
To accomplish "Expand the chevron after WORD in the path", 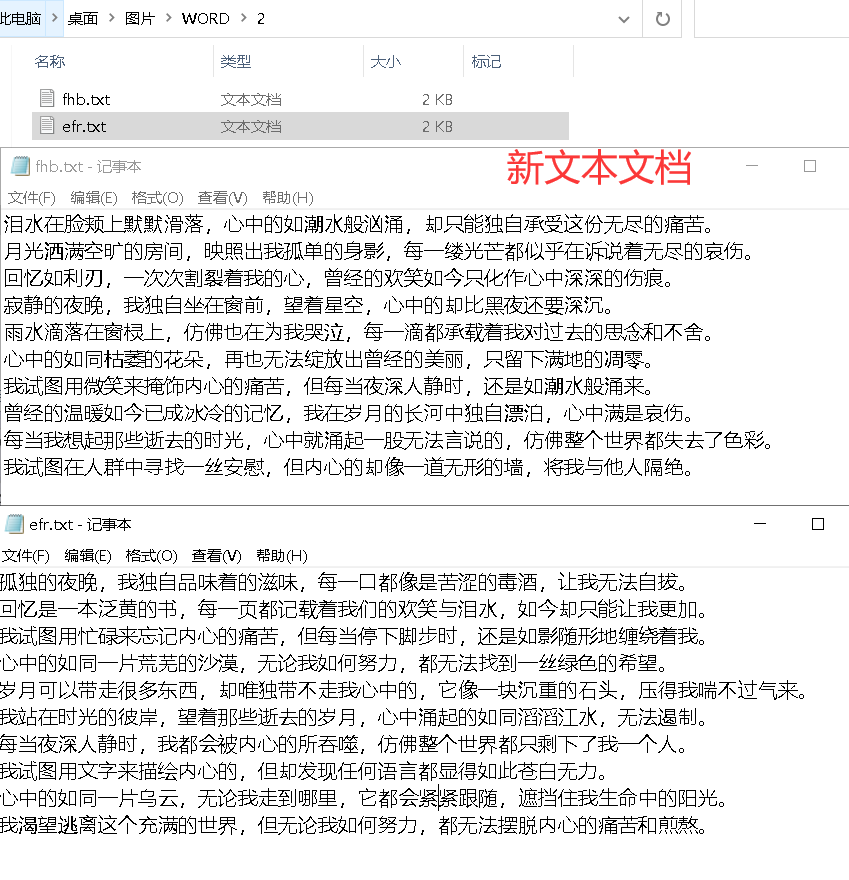I will [x=244, y=18].
